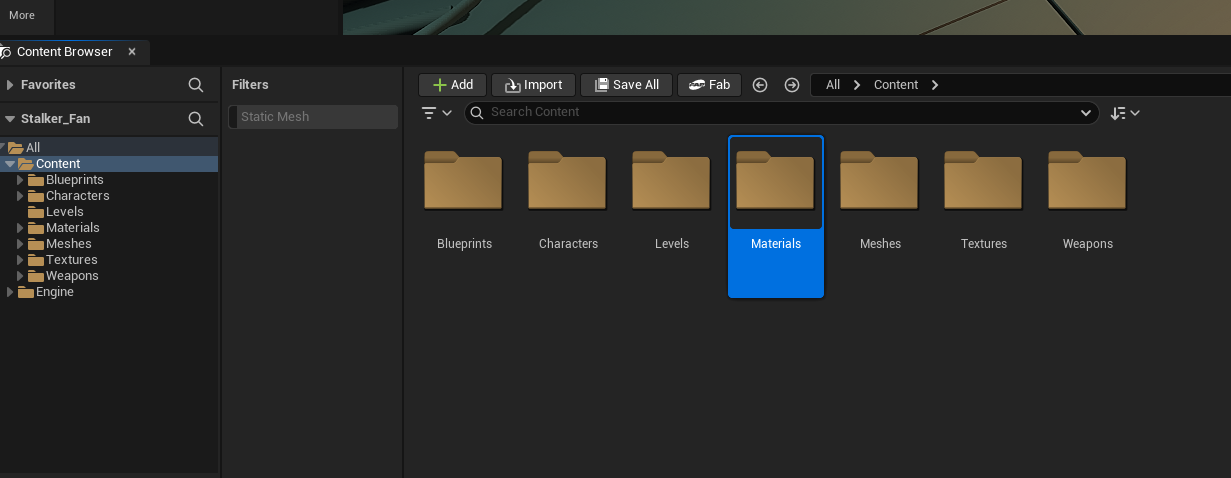Close the Content Browser tab

132,52
